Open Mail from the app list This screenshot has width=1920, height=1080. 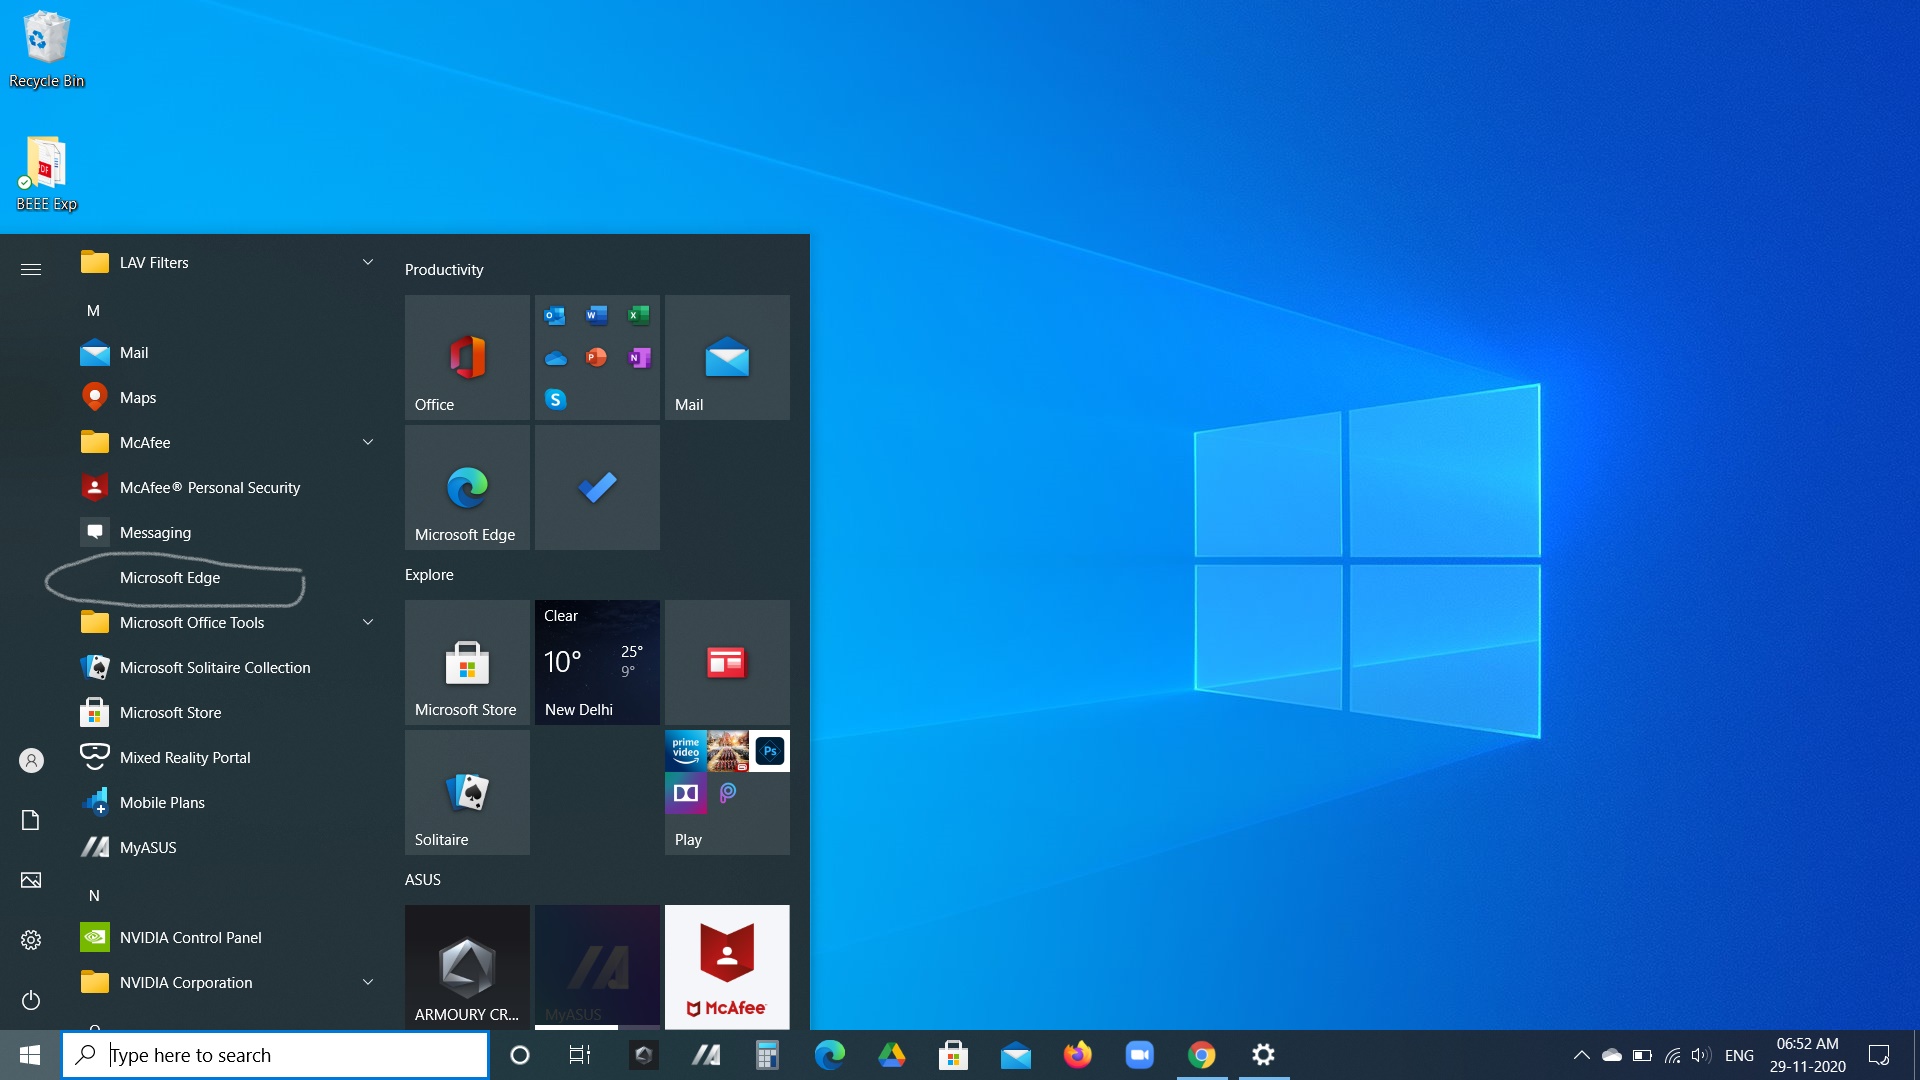pyautogui.click(x=228, y=352)
